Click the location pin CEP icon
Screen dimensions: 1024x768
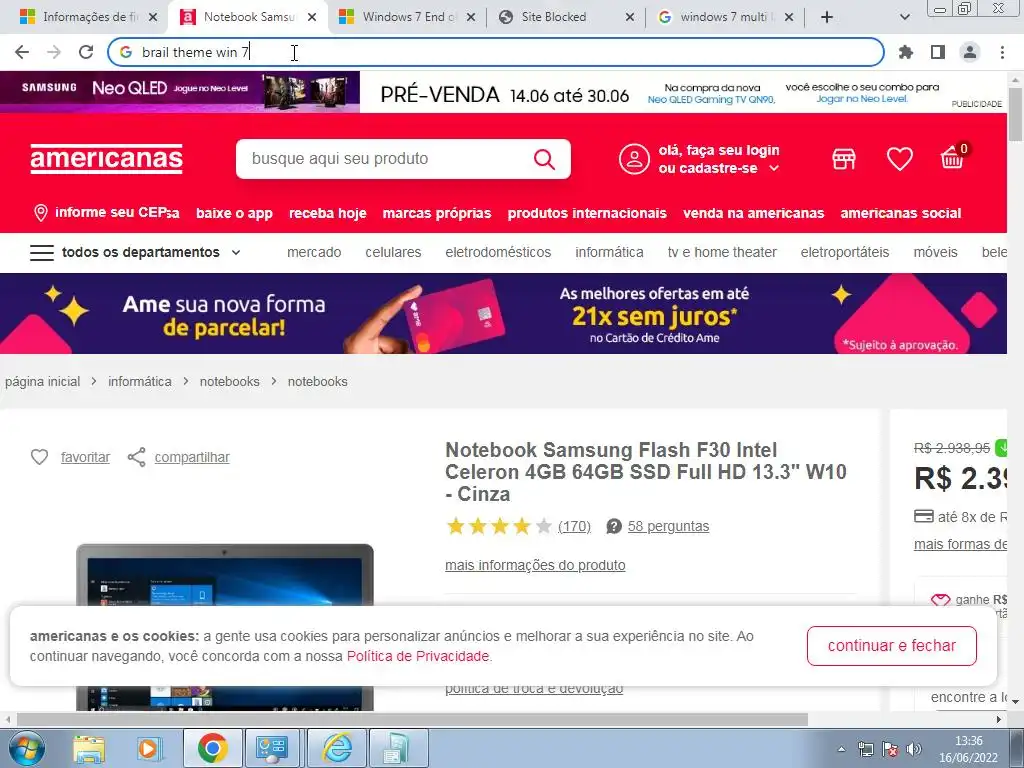tap(40, 213)
